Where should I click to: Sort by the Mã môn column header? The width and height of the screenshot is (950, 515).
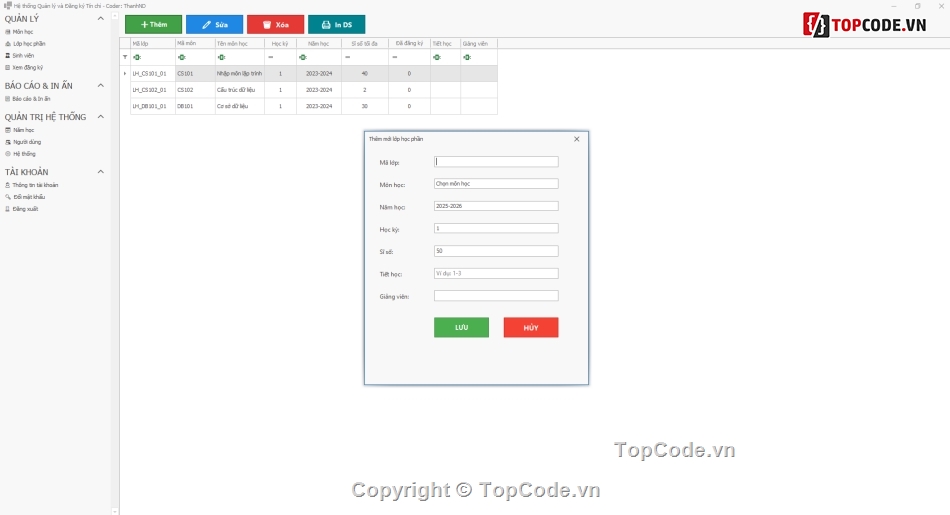[195, 44]
